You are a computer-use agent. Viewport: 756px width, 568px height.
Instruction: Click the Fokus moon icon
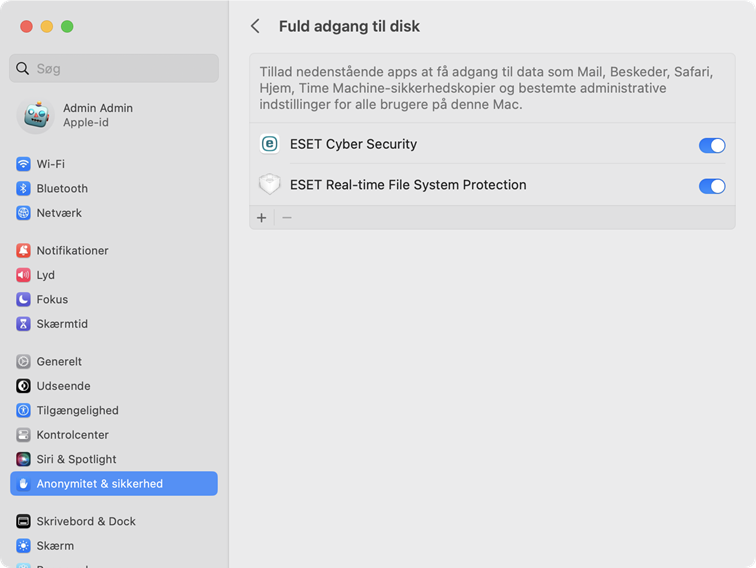point(23,299)
